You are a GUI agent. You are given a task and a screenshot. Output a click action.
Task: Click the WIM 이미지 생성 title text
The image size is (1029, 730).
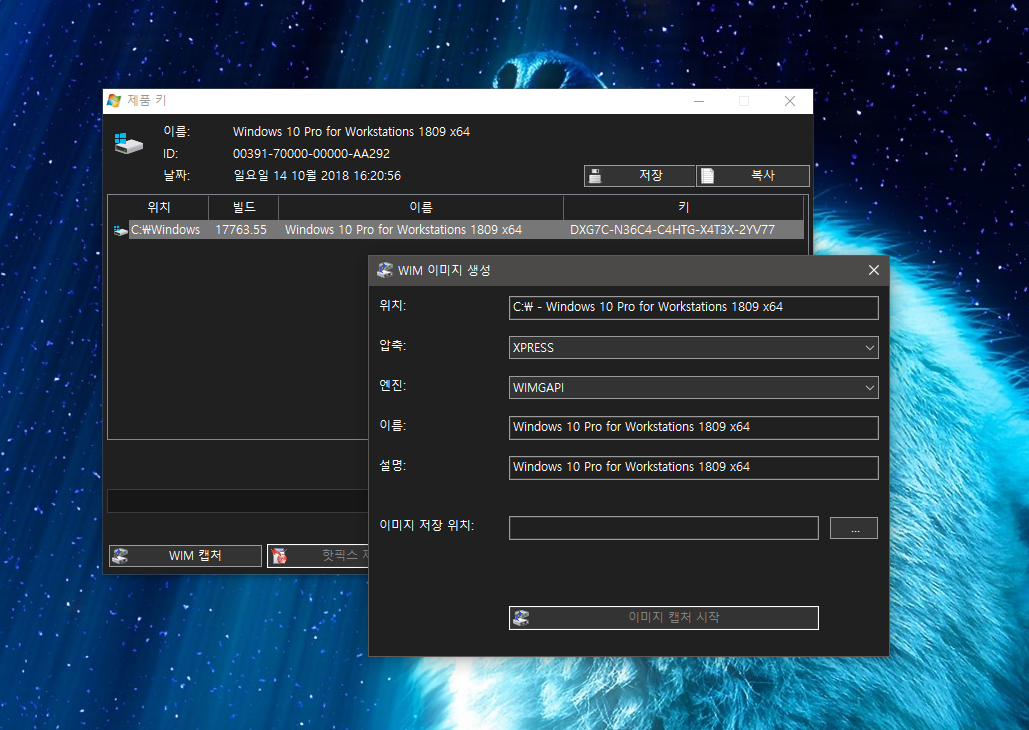[x=444, y=270]
